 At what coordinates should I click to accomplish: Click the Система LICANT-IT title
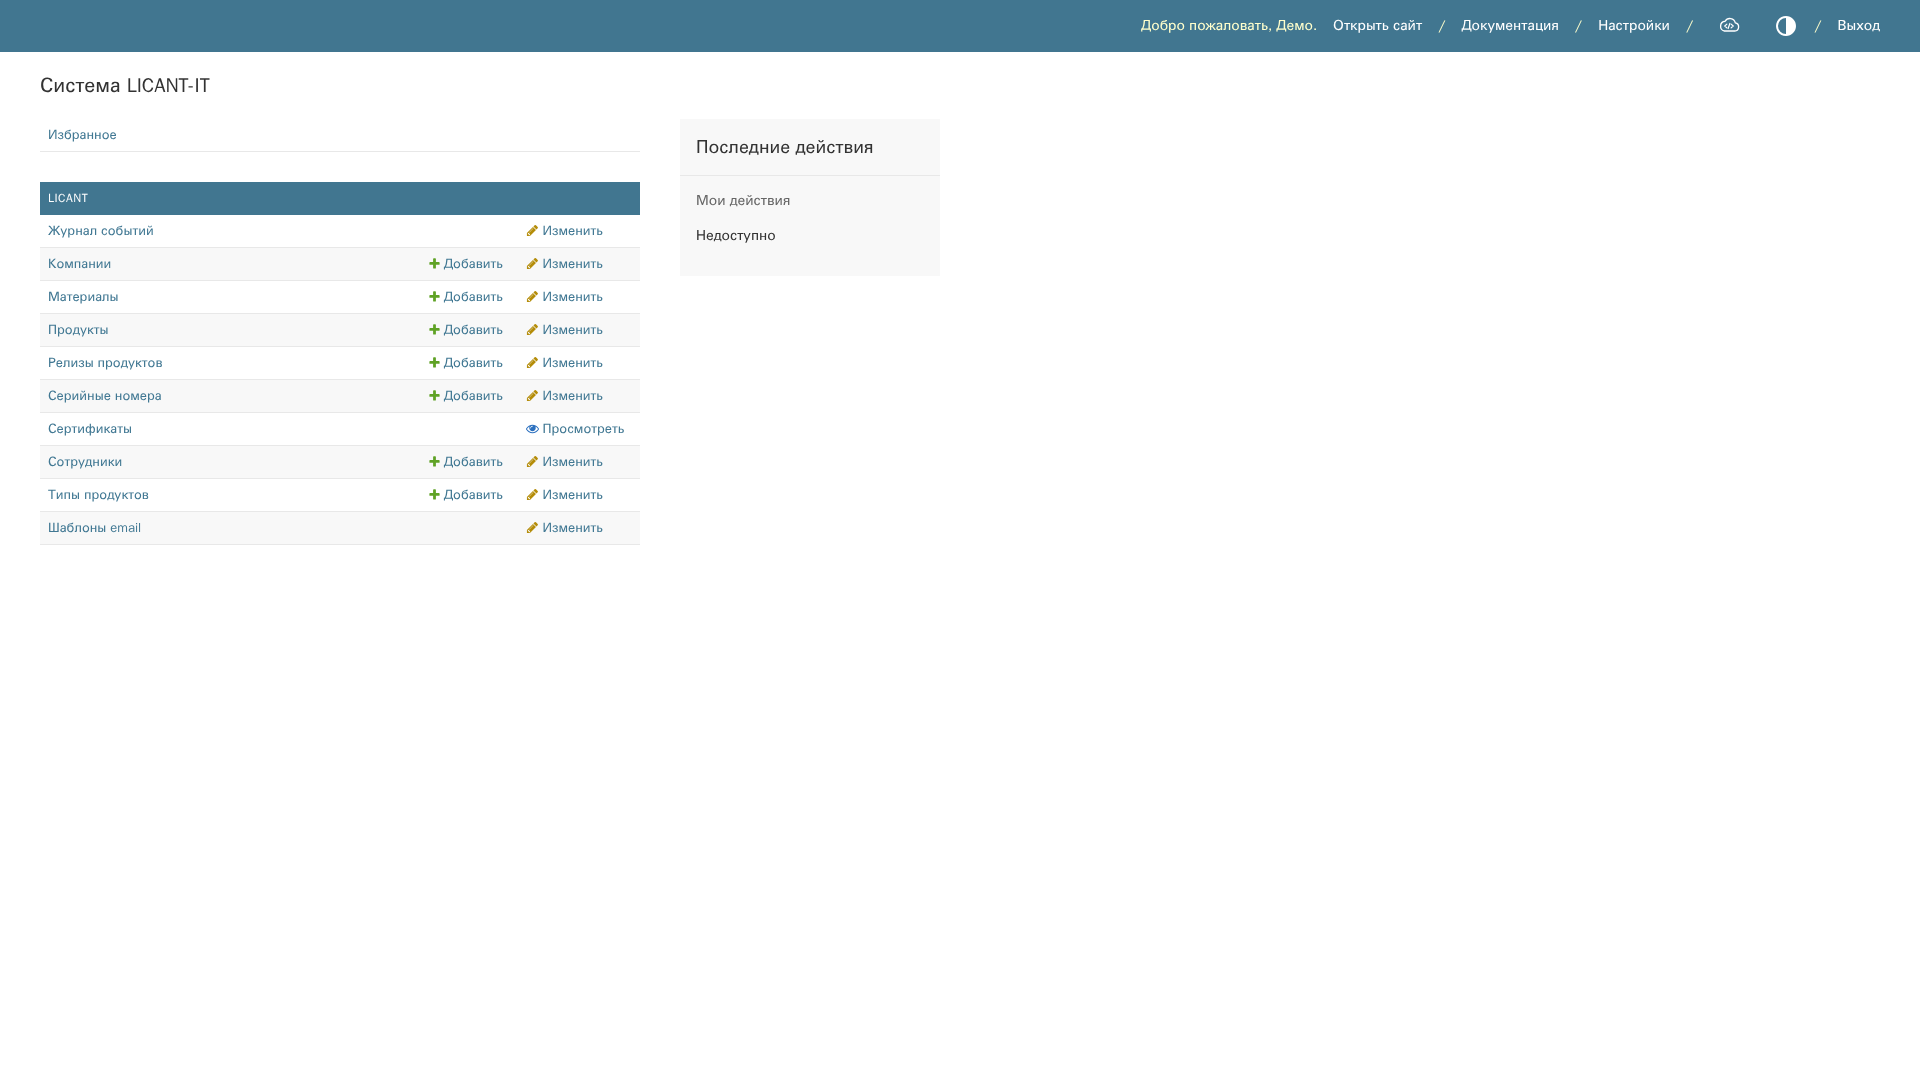coord(125,86)
